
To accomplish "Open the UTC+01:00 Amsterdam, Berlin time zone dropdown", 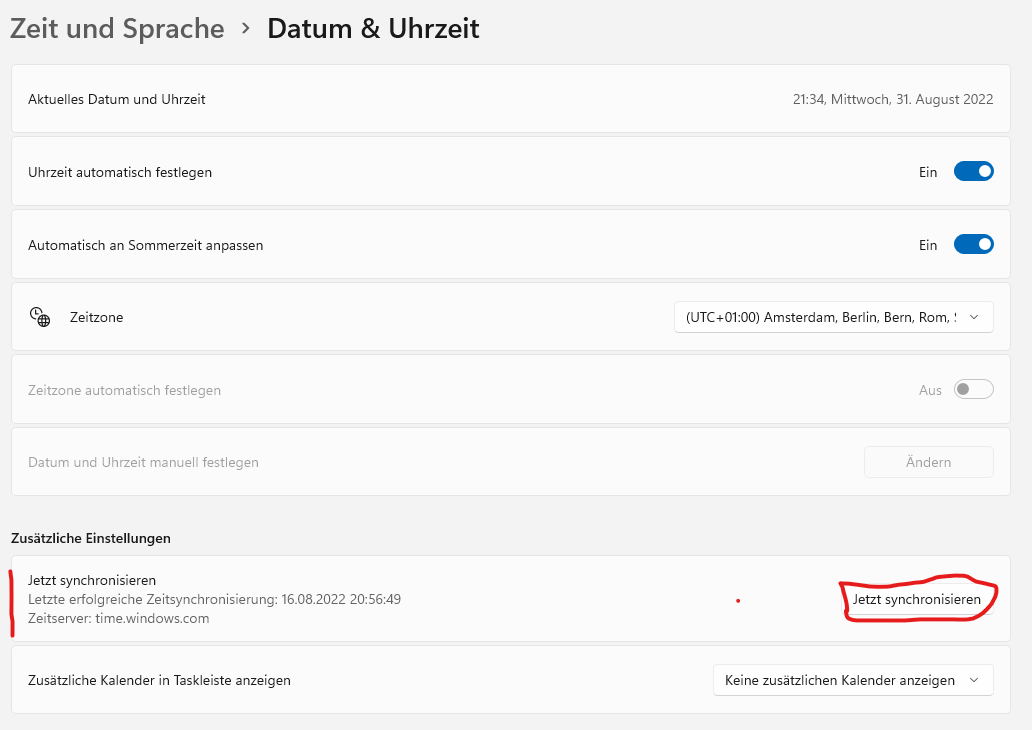I will point(833,317).
